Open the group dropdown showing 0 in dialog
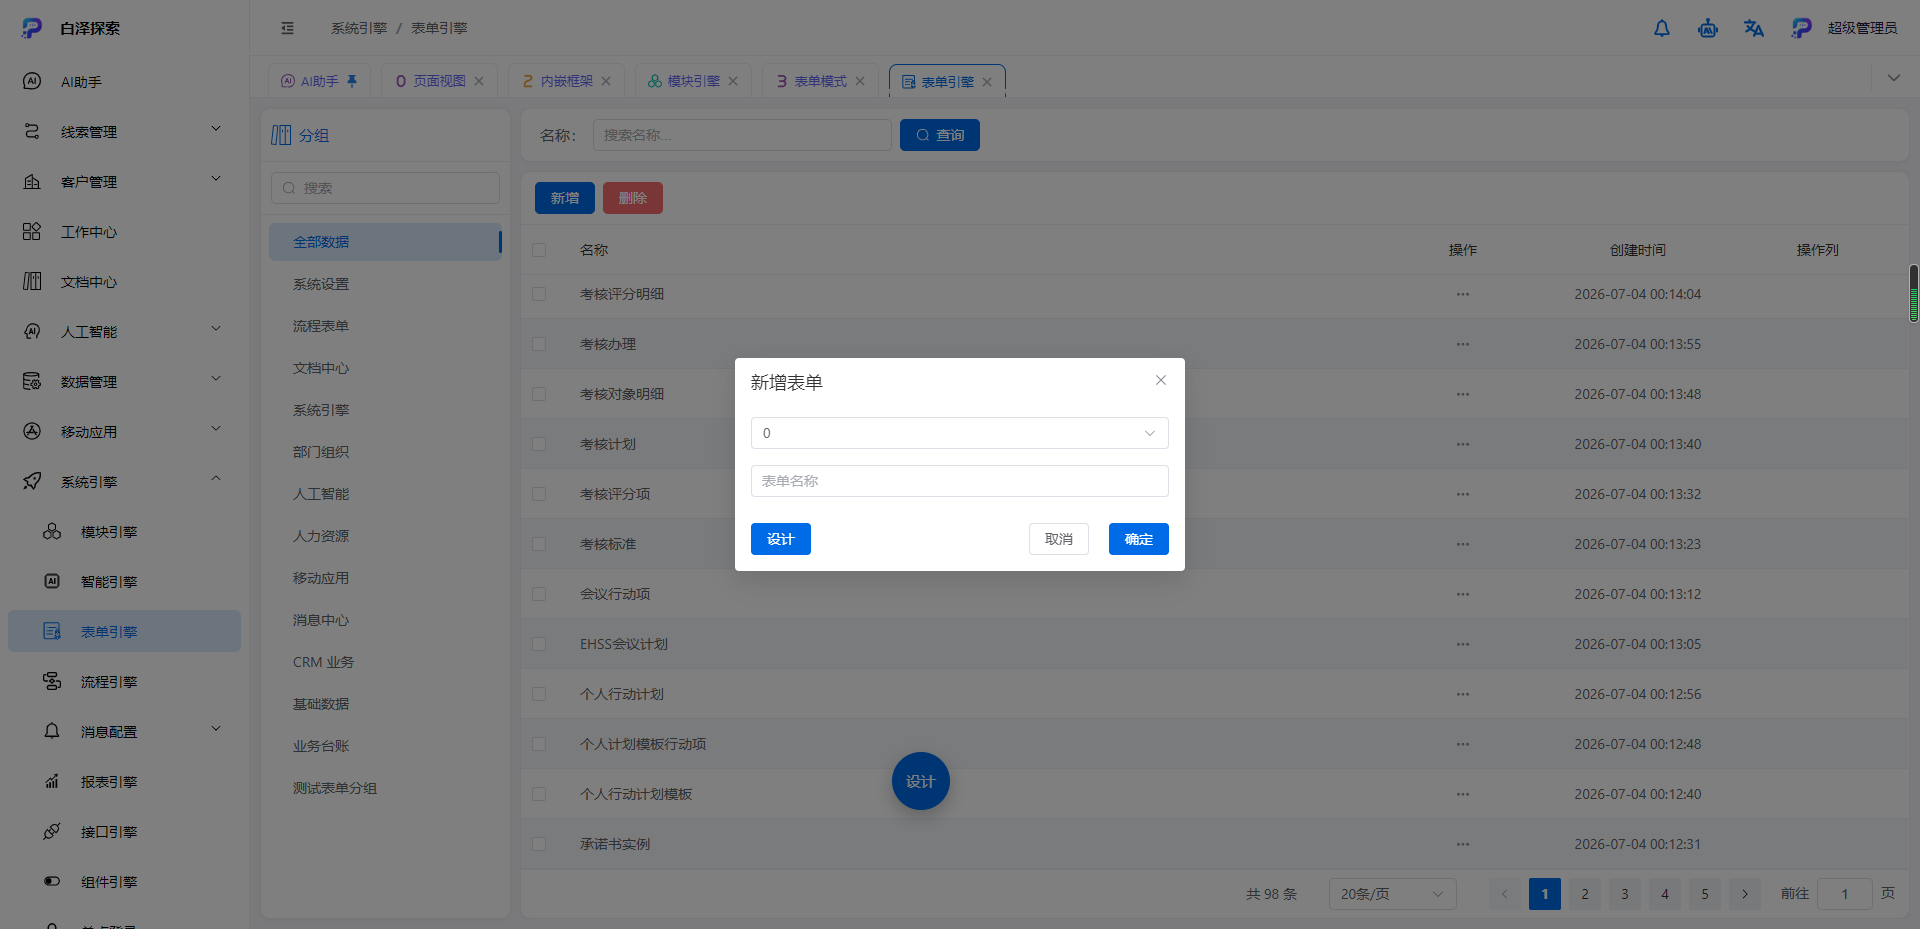 [959, 433]
